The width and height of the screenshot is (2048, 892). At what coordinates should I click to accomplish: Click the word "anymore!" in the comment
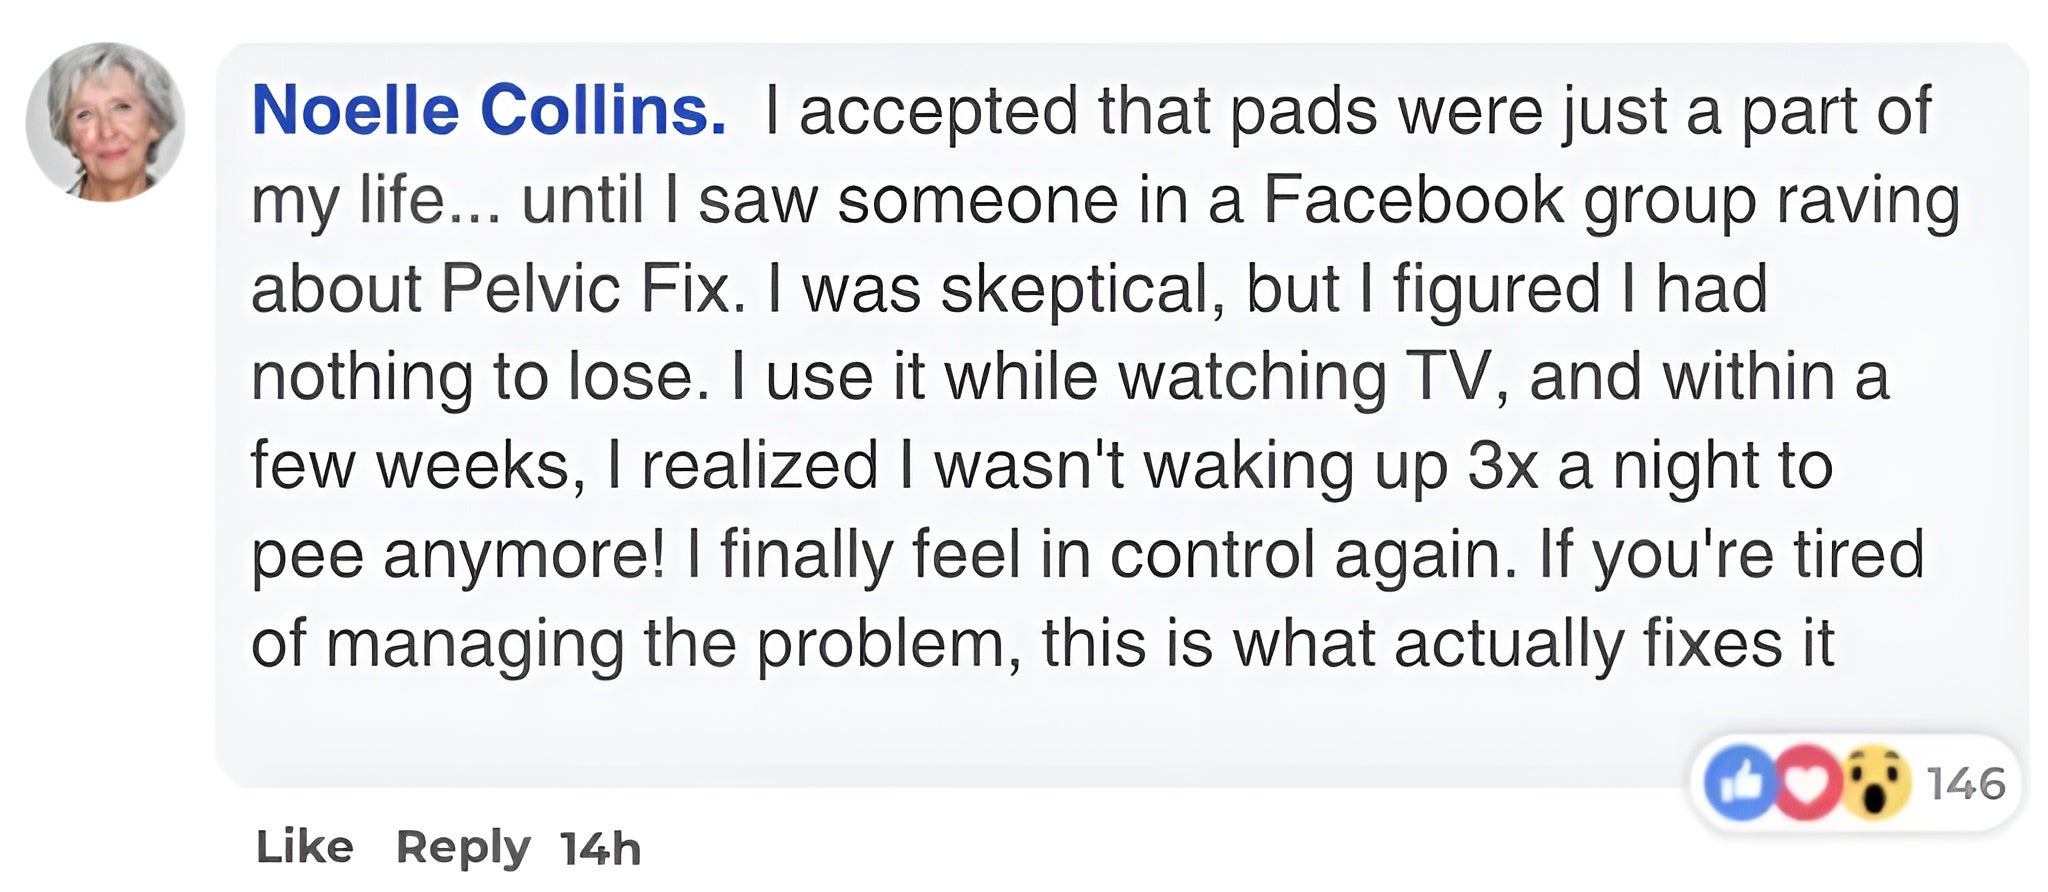click(x=524, y=555)
